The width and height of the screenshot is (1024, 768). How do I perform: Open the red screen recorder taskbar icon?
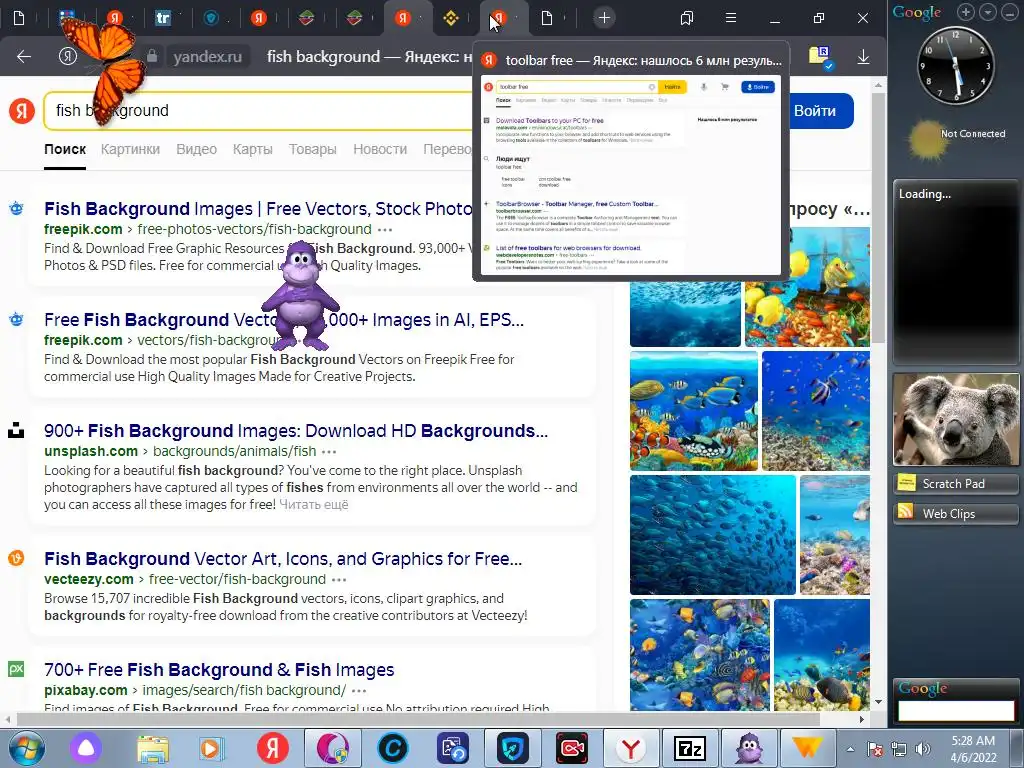pos(572,748)
